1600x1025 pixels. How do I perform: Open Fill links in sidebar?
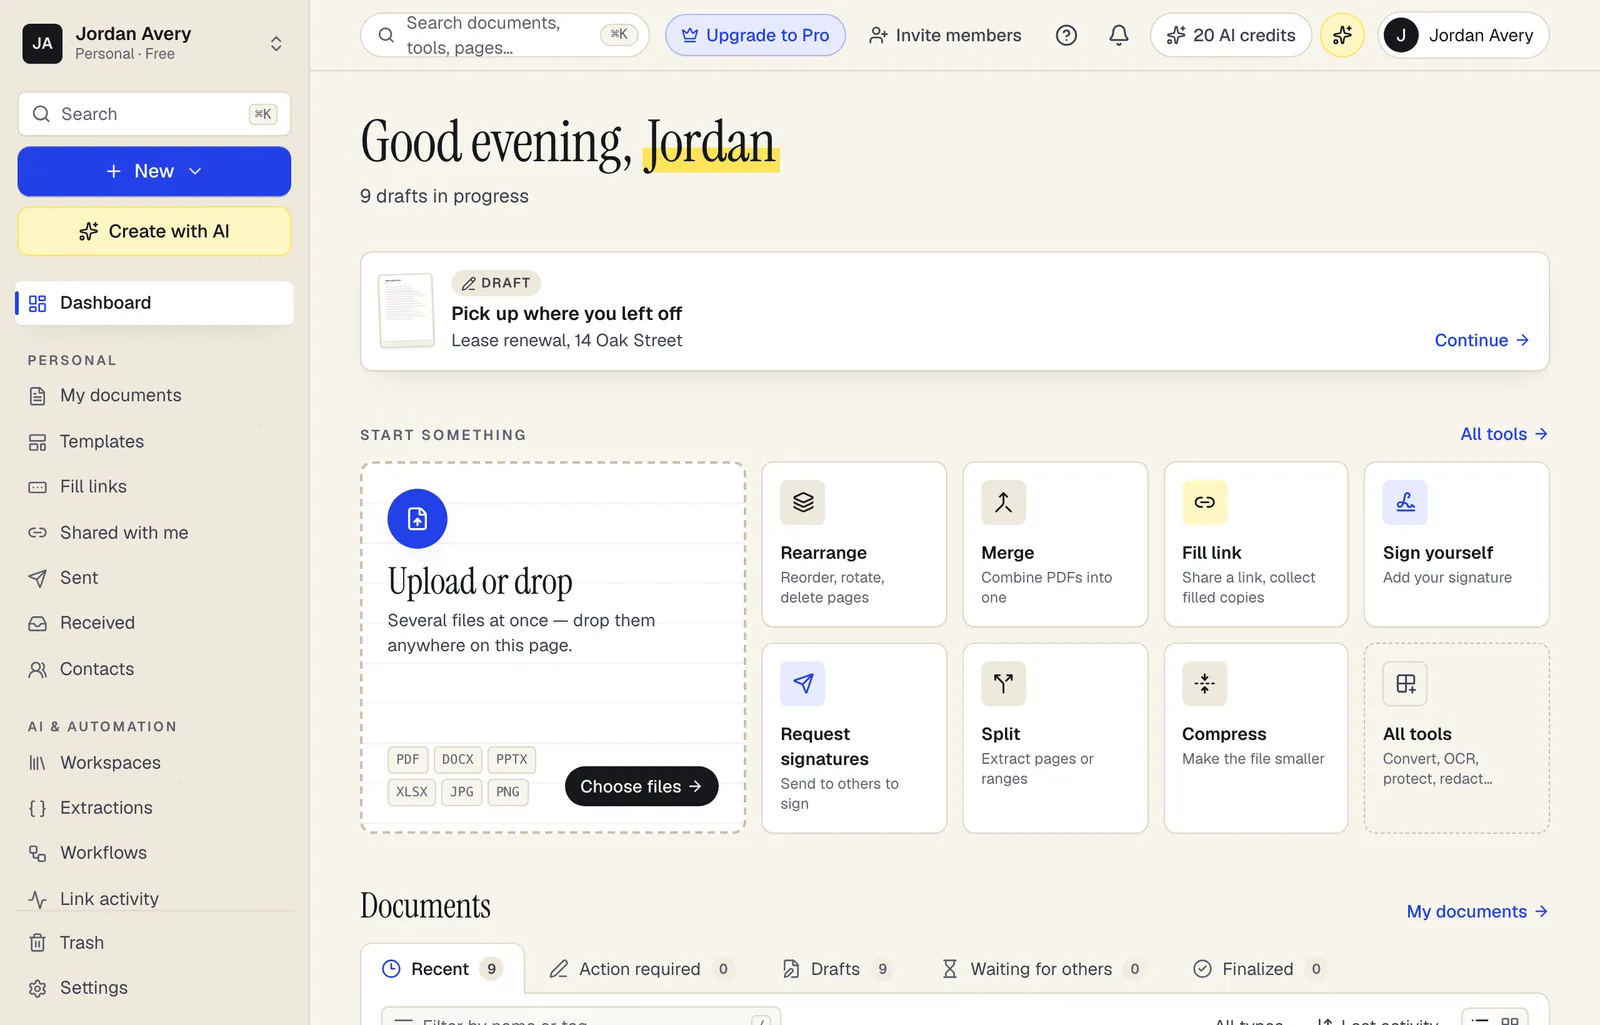coord(155,487)
